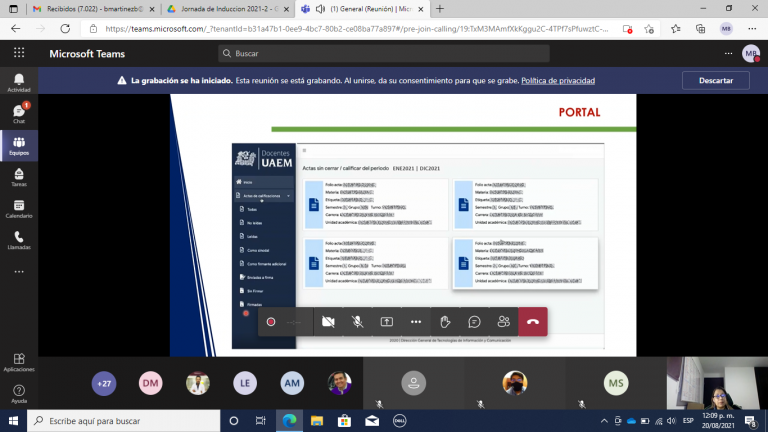Show the participants panel

click(x=504, y=322)
